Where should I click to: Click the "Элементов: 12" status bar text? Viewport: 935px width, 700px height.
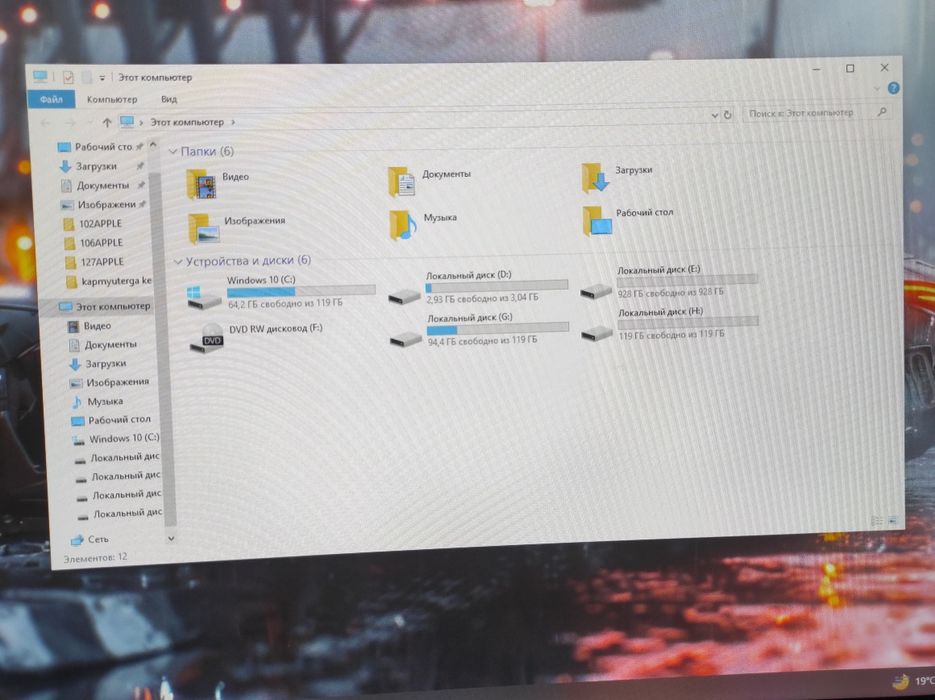pos(95,557)
